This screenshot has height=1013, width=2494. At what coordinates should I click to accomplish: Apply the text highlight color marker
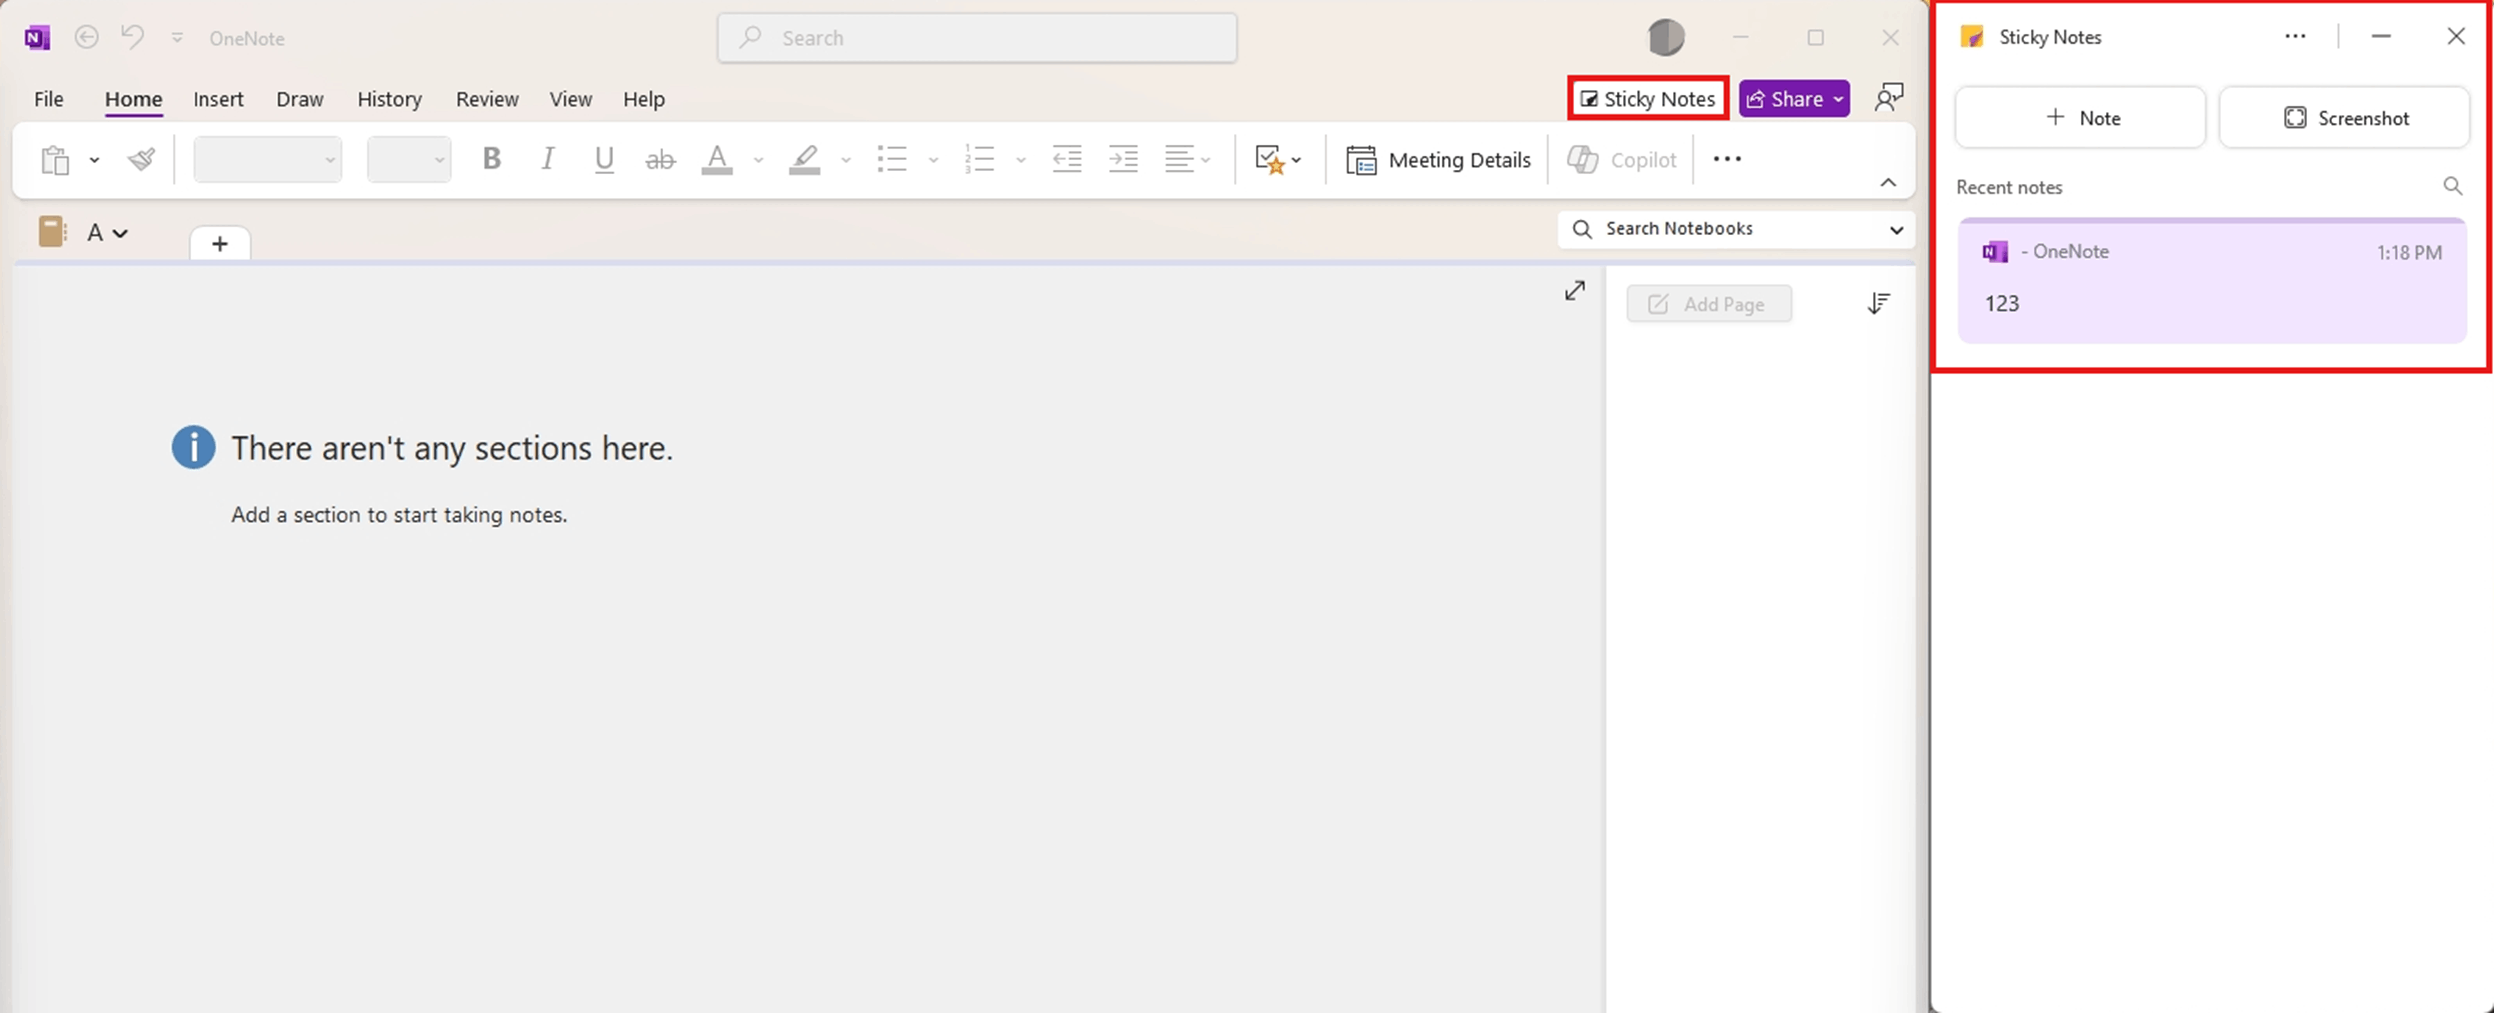coord(805,159)
